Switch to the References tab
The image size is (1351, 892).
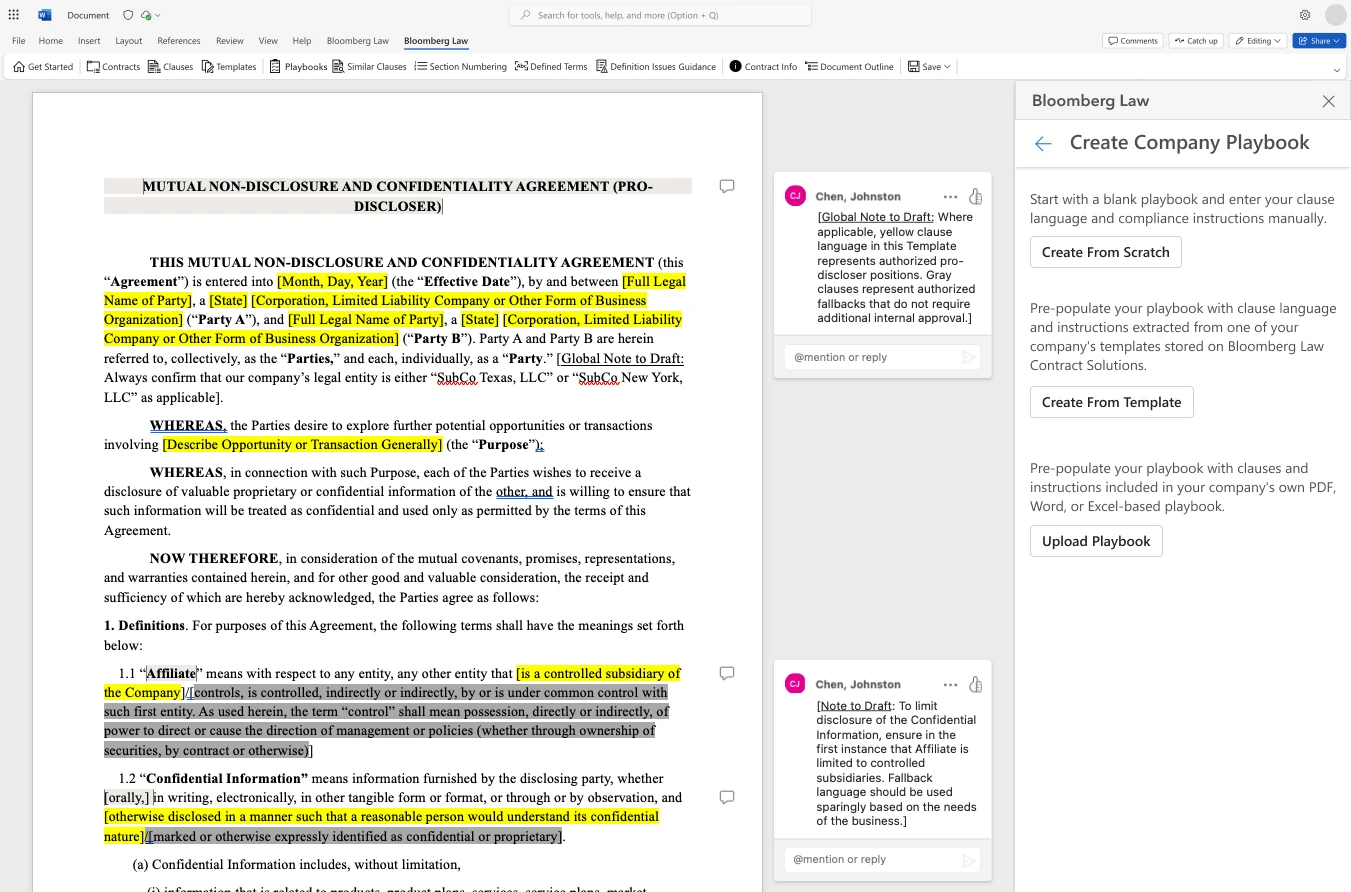click(179, 41)
